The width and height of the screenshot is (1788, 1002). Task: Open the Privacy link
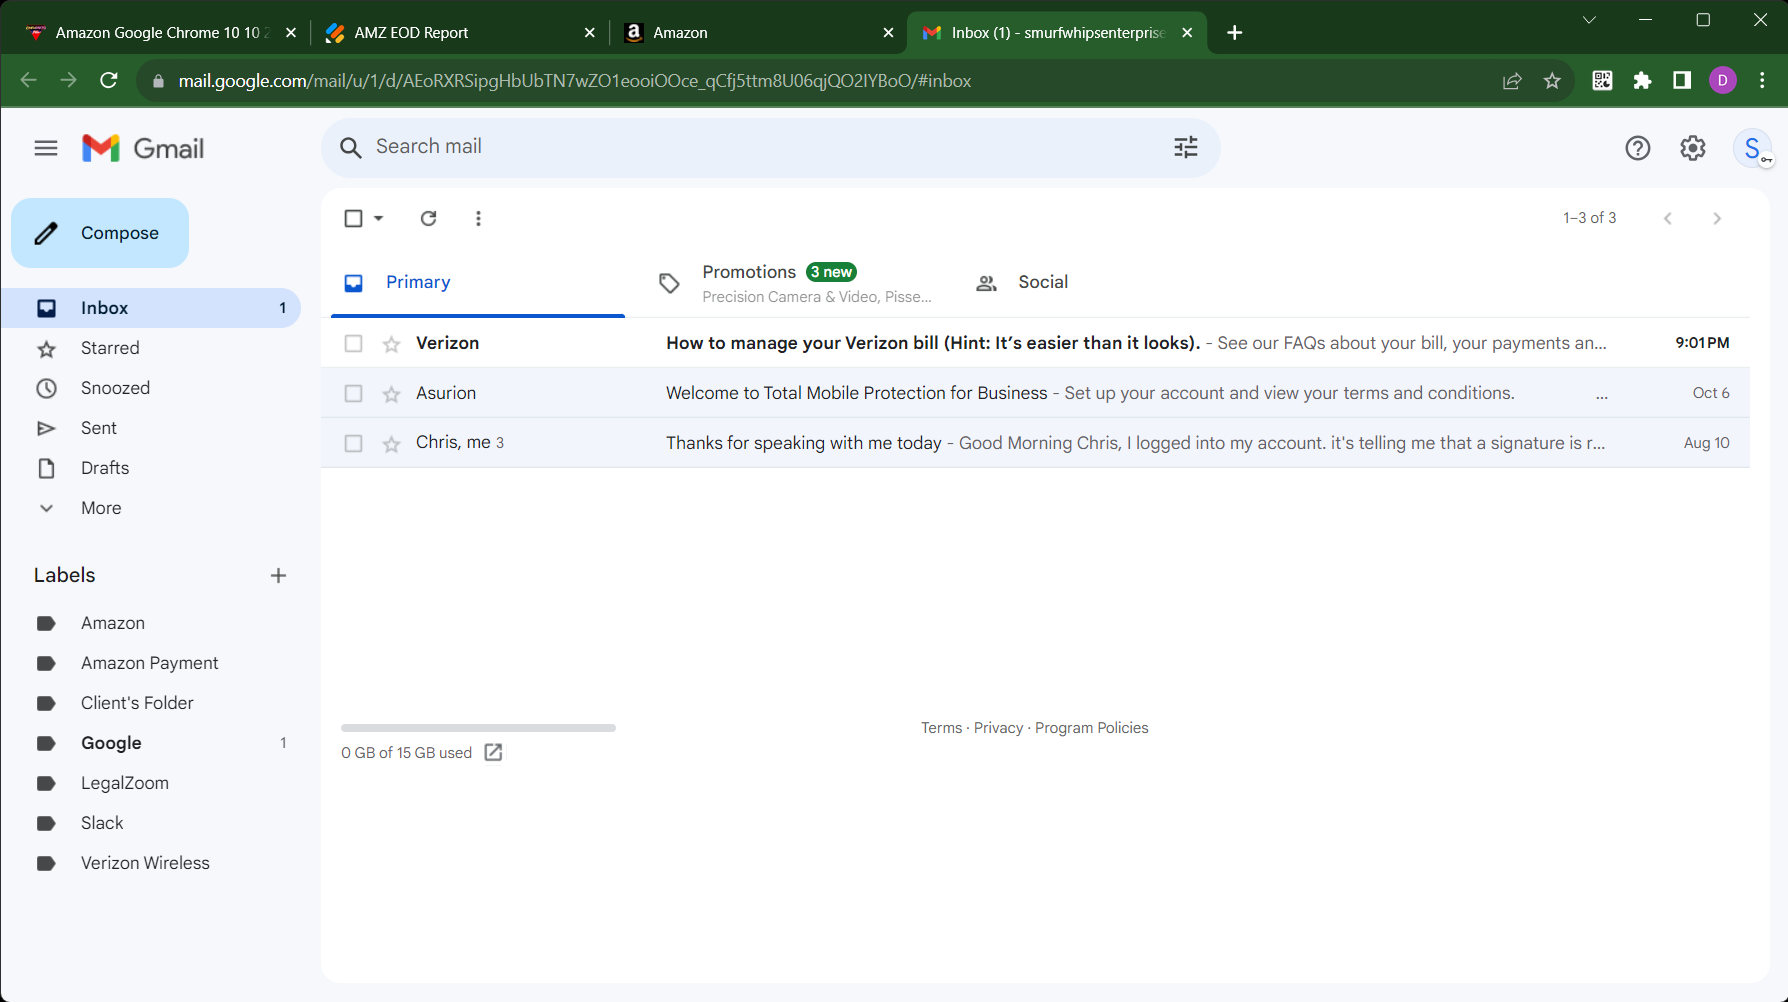click(999, 728)
